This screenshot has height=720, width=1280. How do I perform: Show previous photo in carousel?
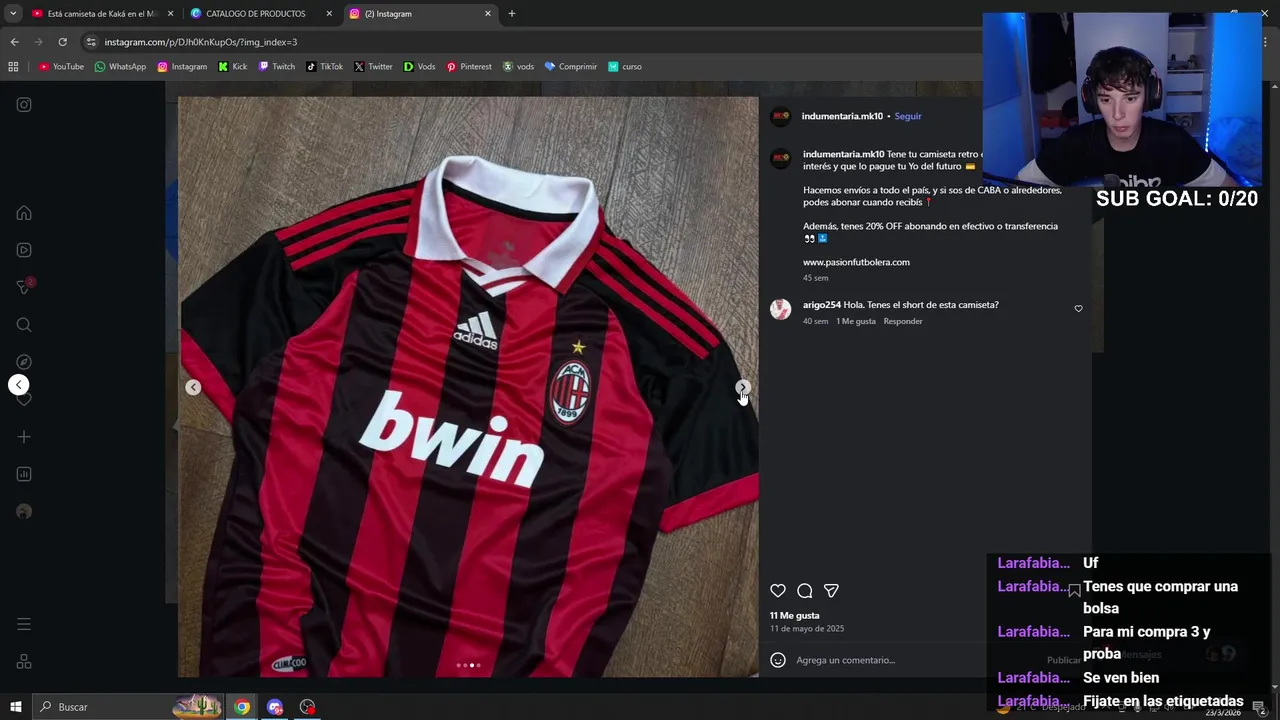193,387
